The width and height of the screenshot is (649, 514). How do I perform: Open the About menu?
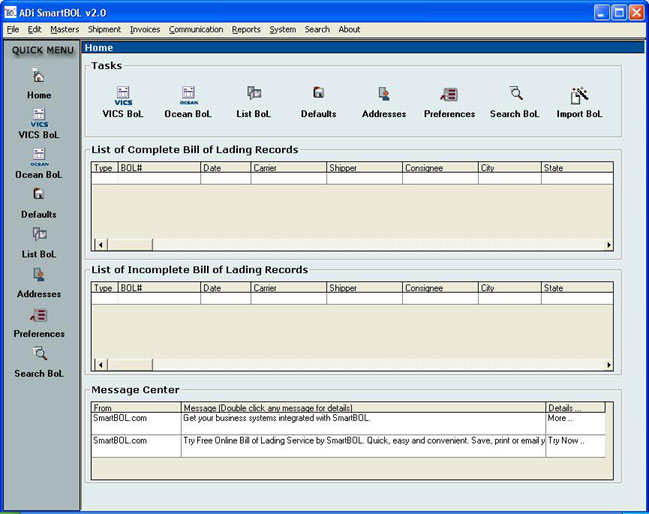[x=349, y=29]
